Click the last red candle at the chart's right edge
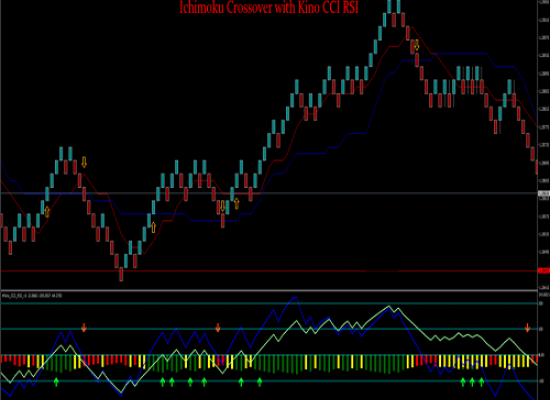 (x=537, y=167)
